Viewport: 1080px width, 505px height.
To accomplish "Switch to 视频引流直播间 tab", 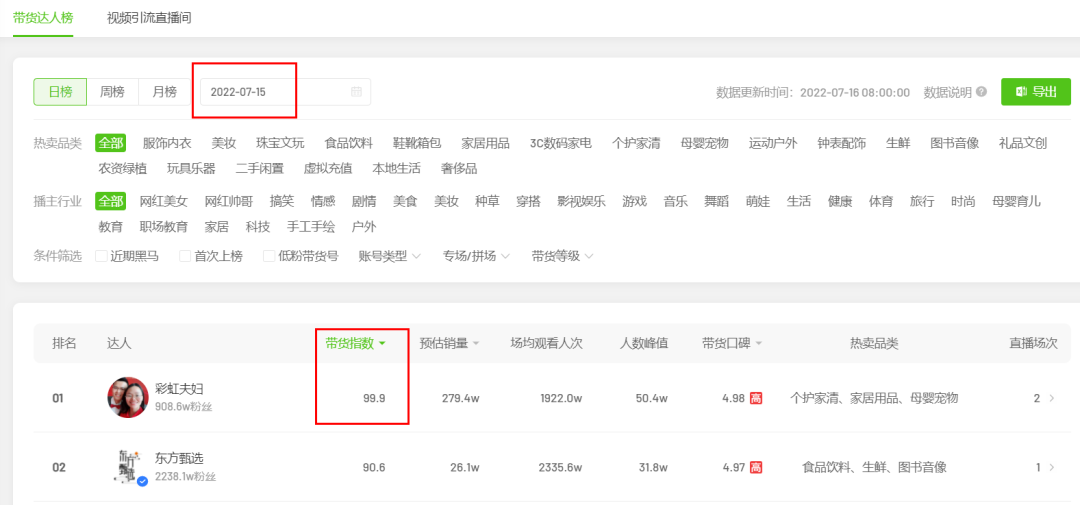I will point(149,18).
